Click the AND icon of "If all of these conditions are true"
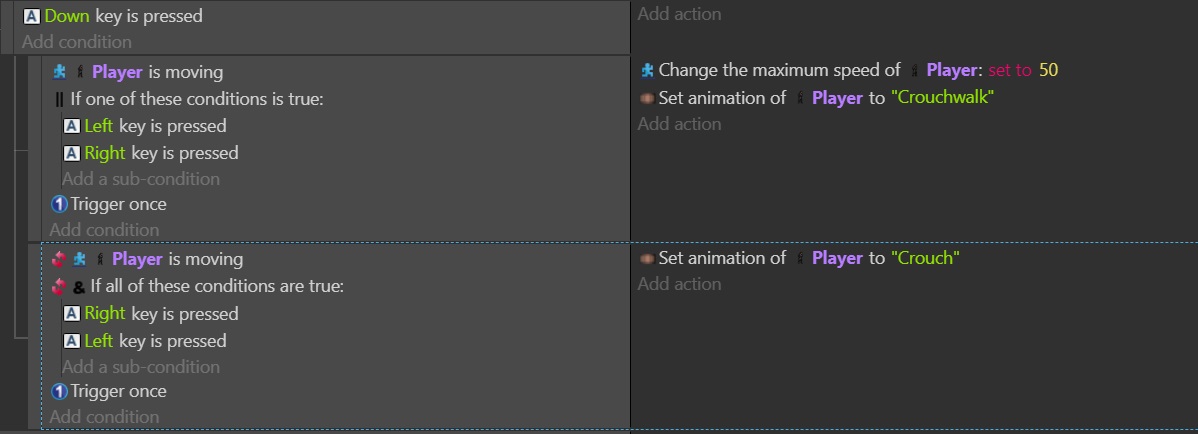 (x=79, y=287)
